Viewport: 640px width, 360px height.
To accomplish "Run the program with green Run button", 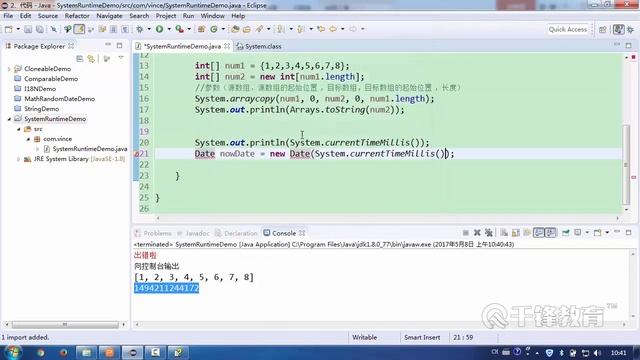I will (160, 29).
